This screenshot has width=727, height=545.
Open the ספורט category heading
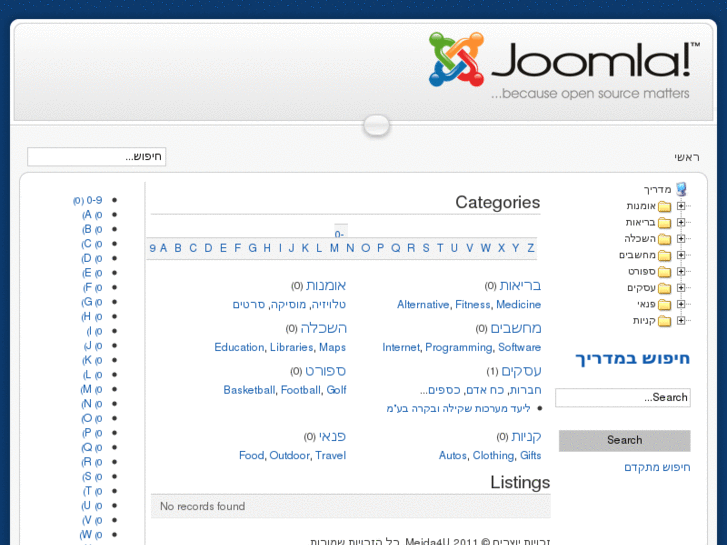[x=325, y=371]
